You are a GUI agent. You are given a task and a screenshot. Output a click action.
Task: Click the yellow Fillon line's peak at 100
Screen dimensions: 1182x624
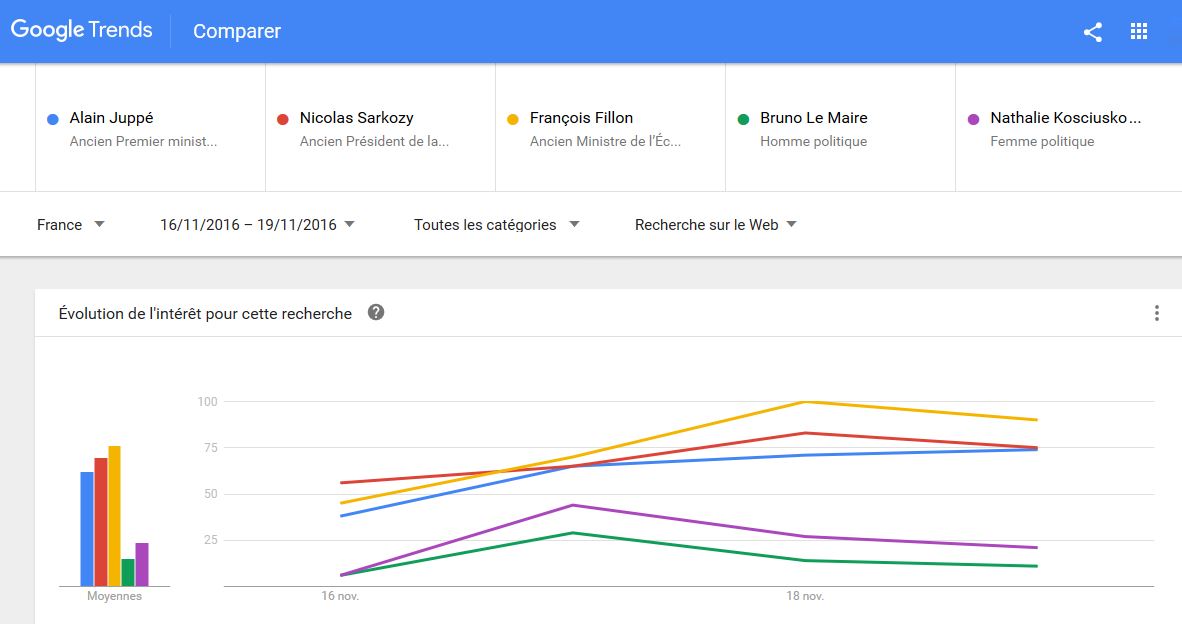(x=805, y=402)
